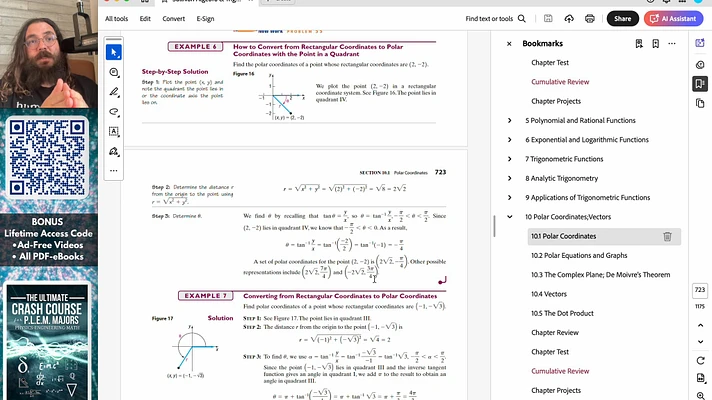The width and height of the screenshot is (712, 400).
Task: Click the EXAMPLE 6 heading in the page
Action: (x=195, y=47)
